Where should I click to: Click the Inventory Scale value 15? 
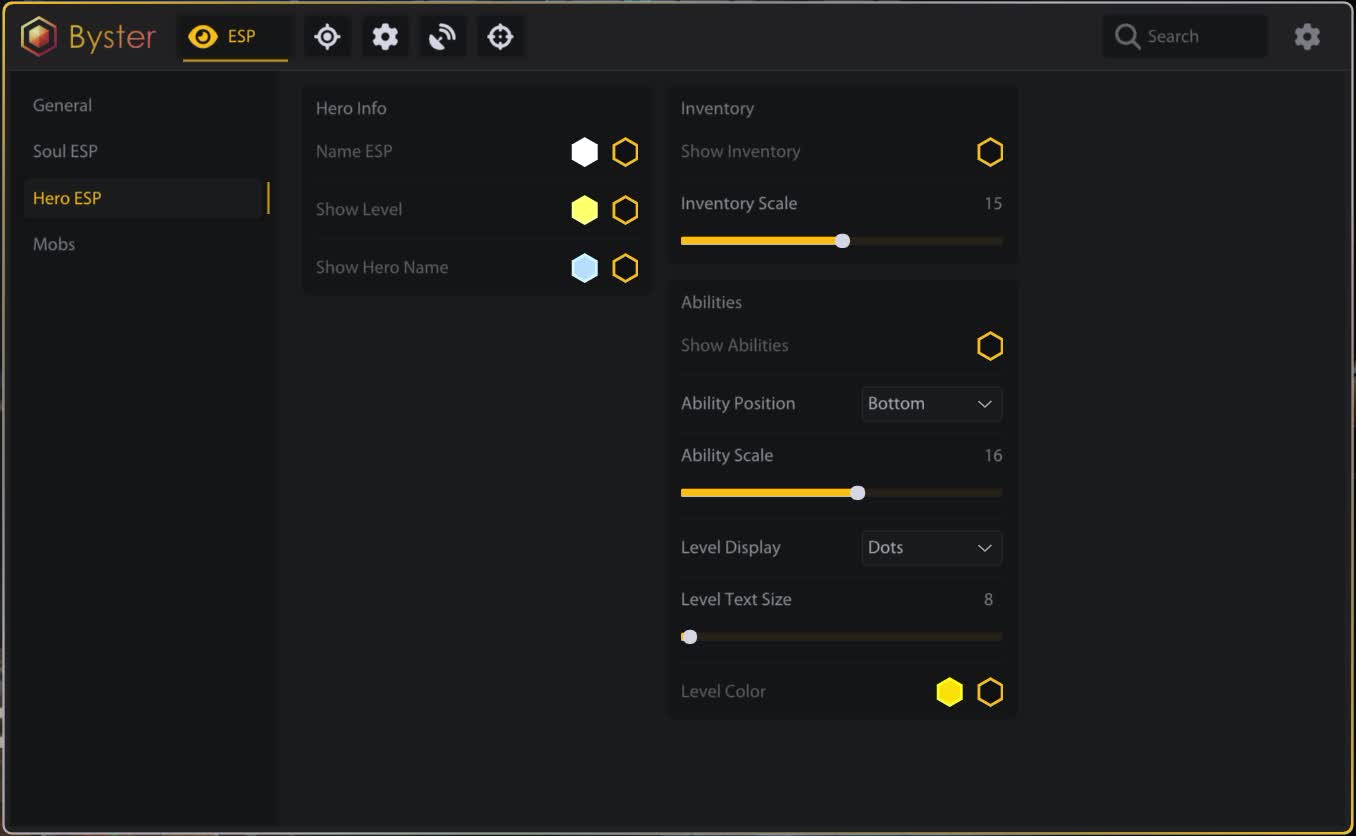tap(993, 204)
